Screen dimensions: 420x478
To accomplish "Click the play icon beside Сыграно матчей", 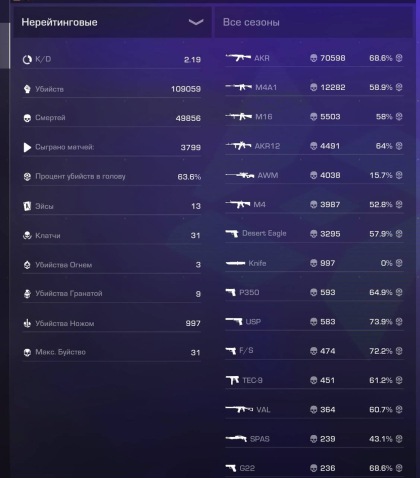I will point(27,147).
